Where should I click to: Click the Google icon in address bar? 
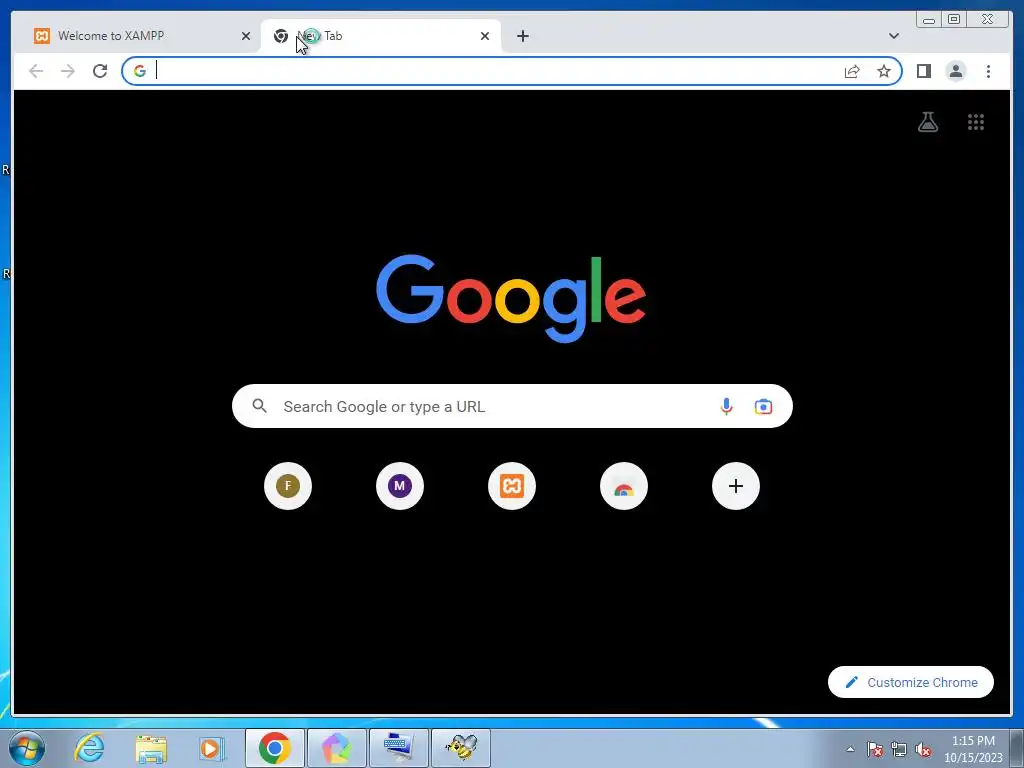(x=140, y=71)
